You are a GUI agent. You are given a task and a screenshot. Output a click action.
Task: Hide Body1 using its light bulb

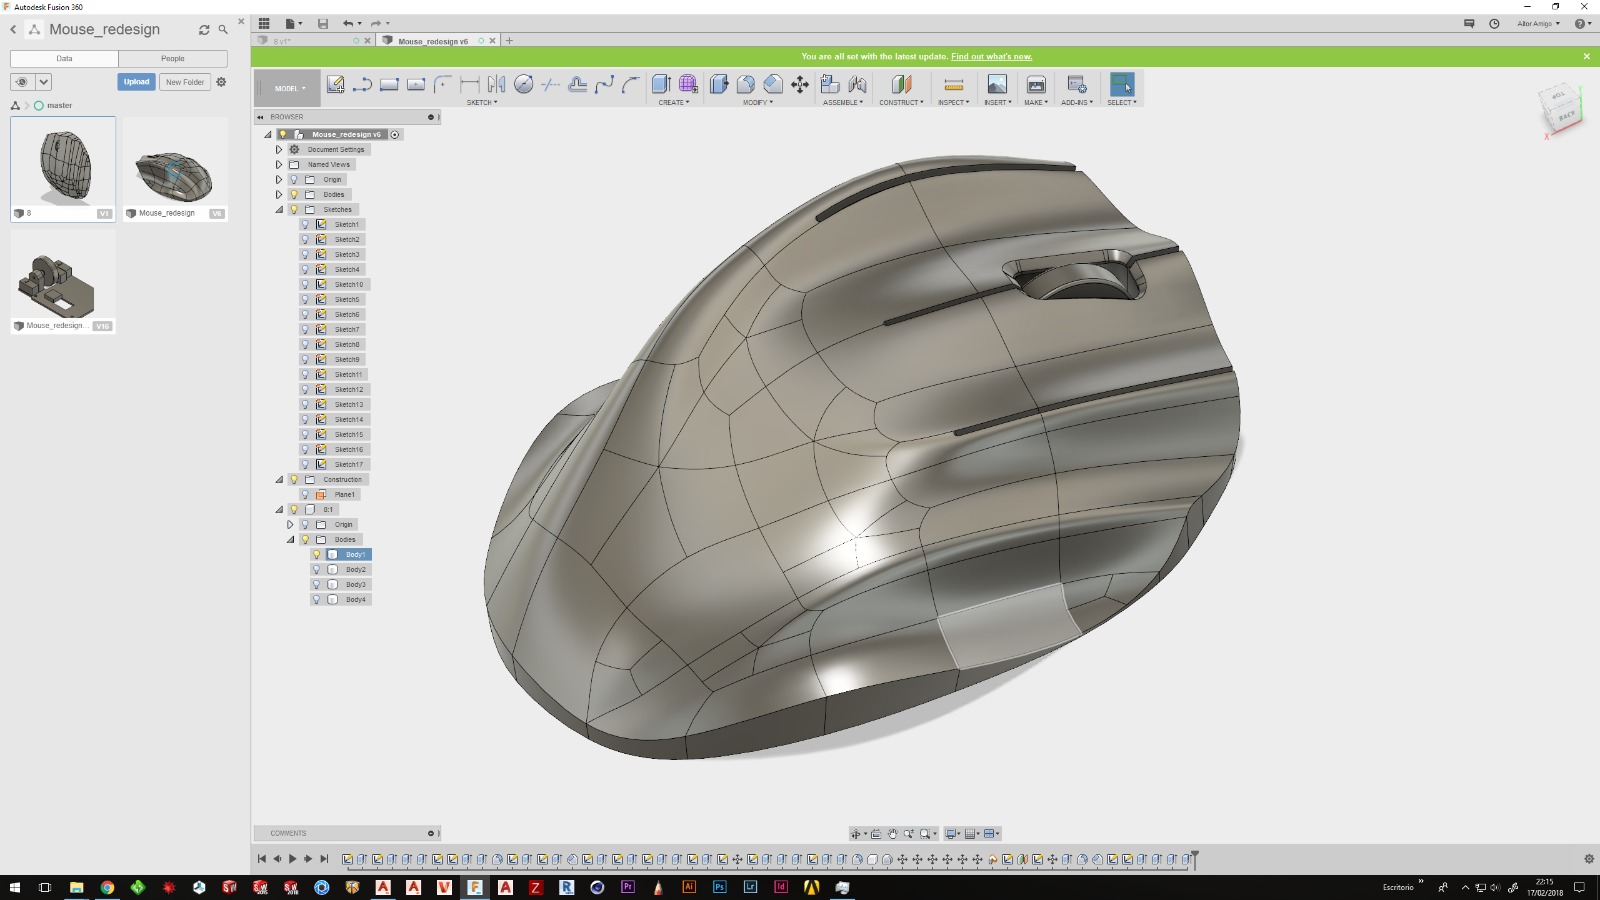[x=317, y=555]
